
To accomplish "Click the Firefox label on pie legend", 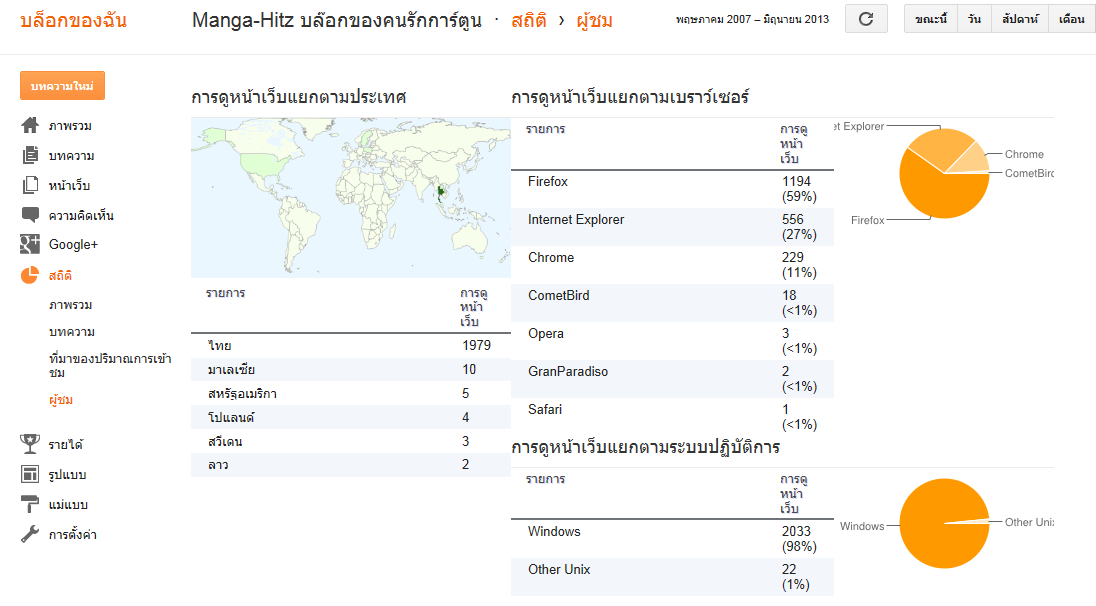I will pyautogui.click(x=867, y=220).
